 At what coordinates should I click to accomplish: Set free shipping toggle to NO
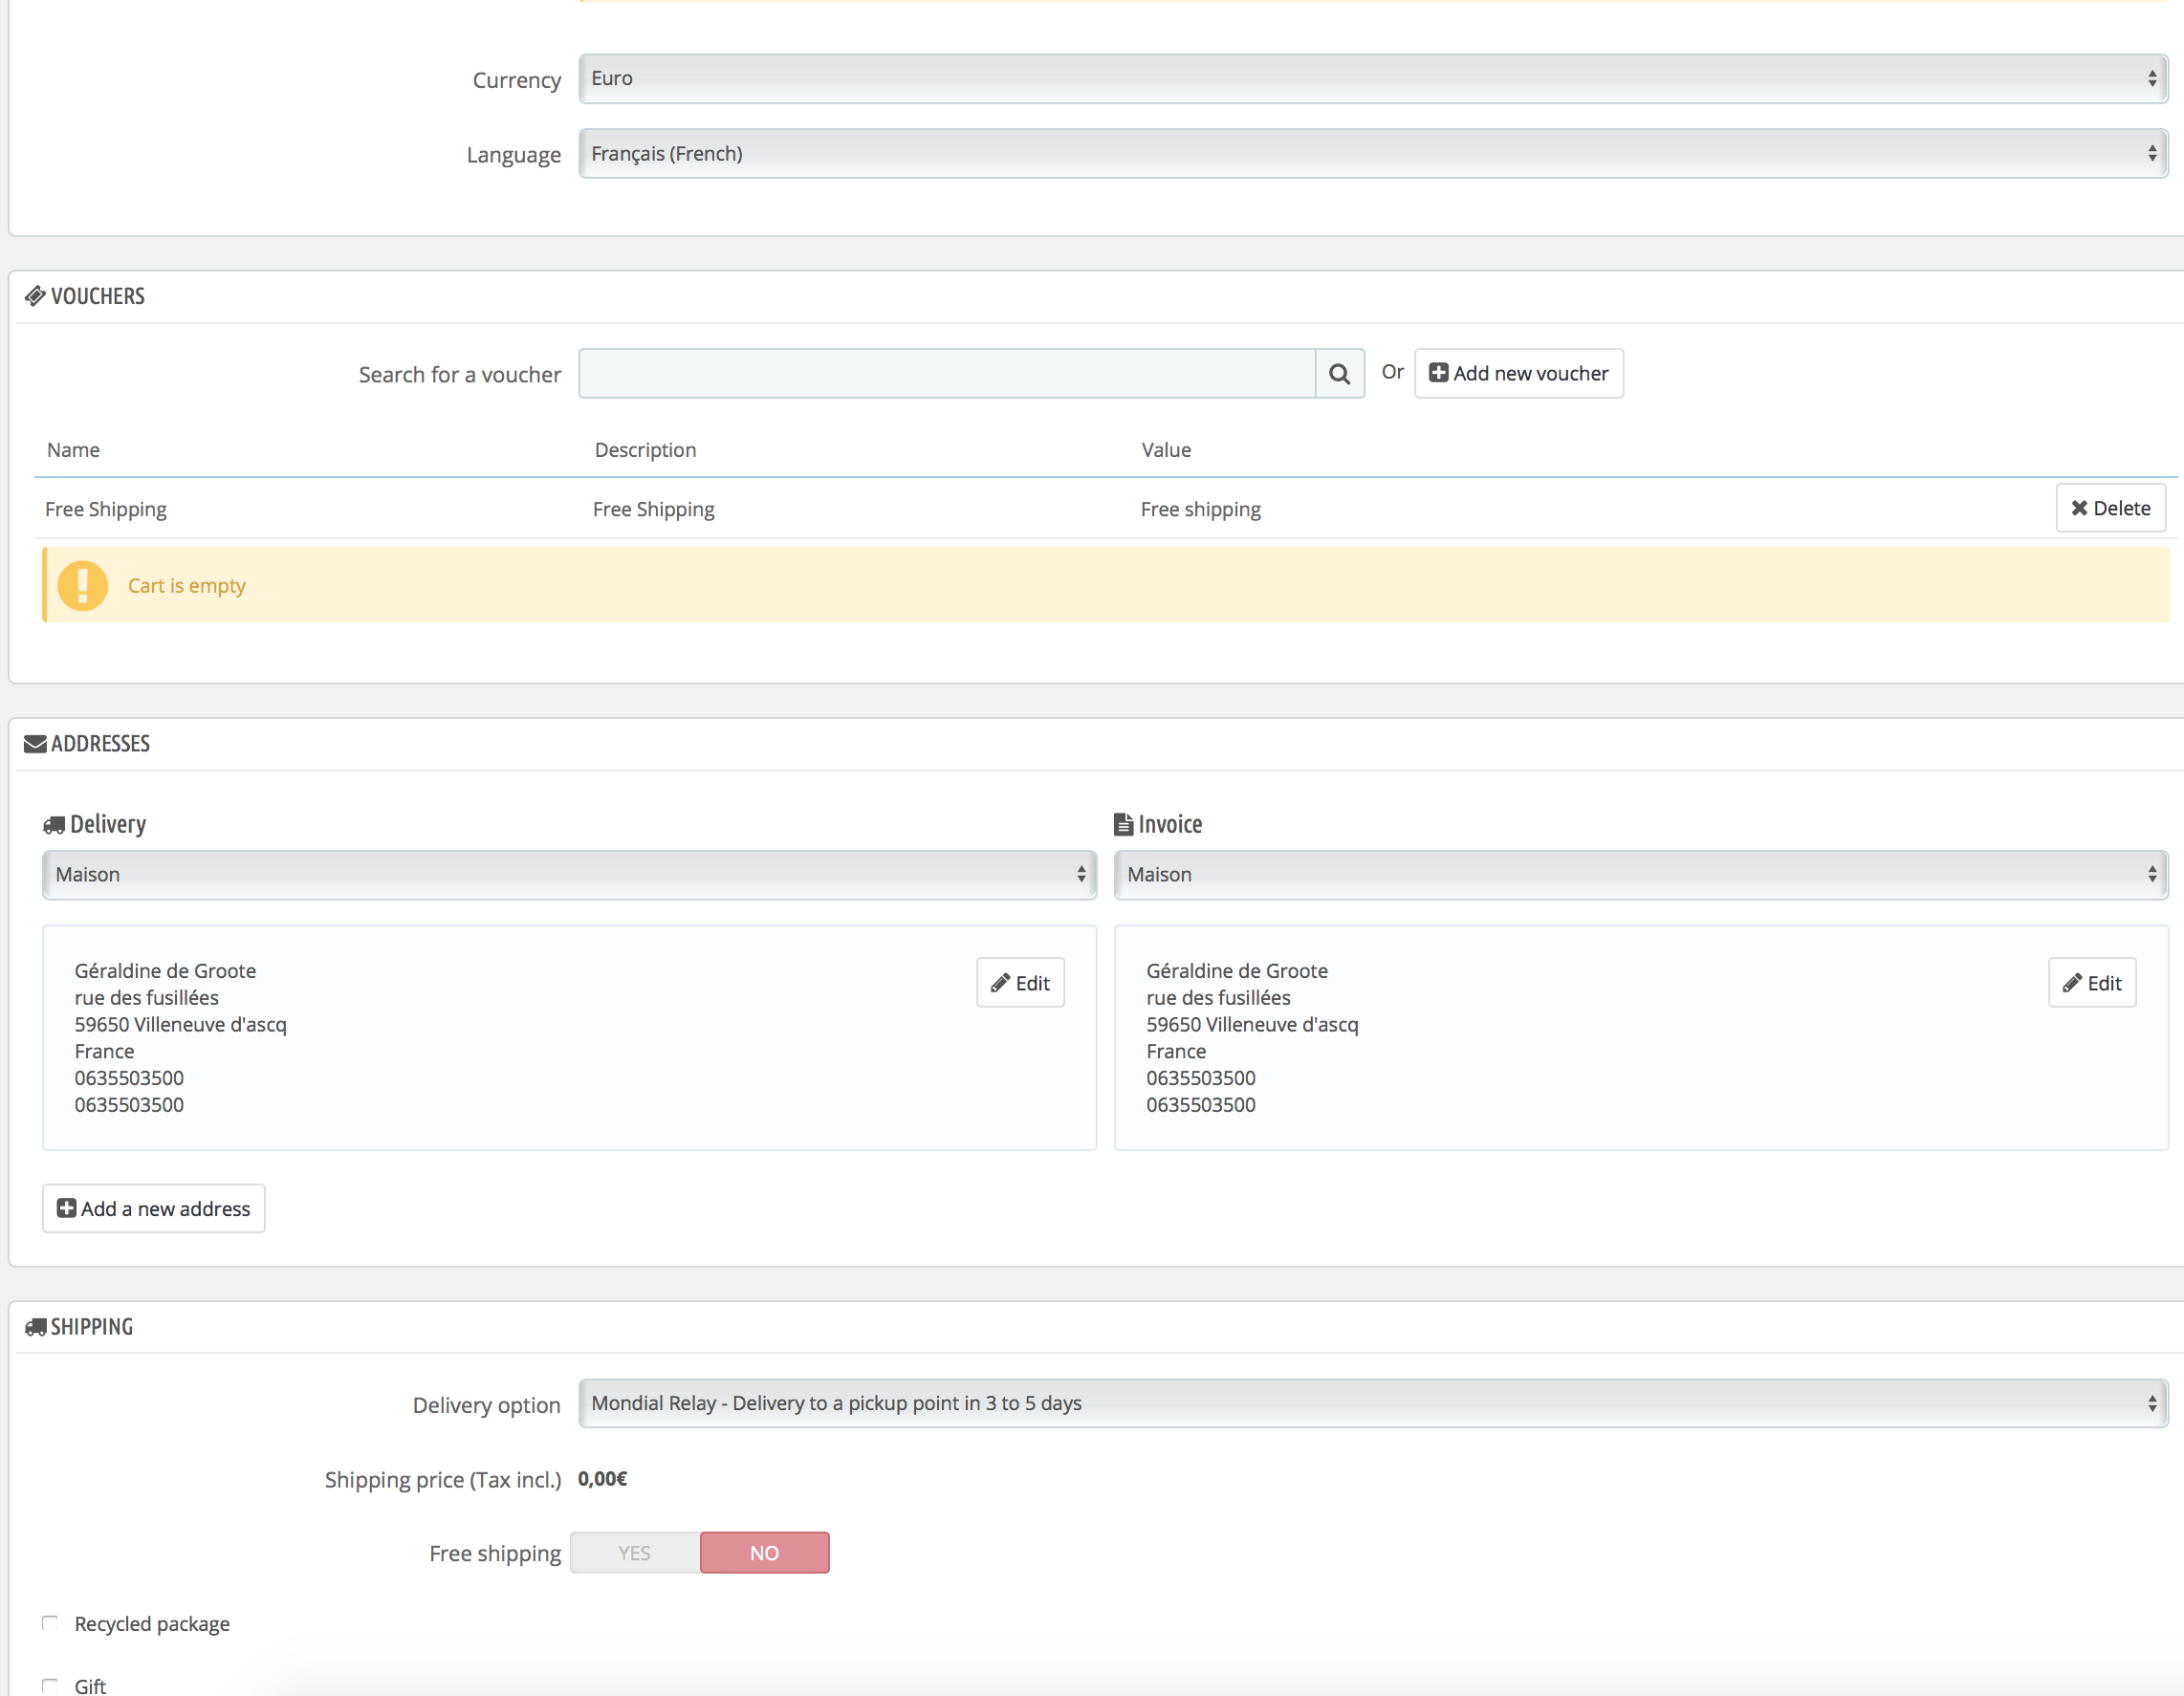764,1553
